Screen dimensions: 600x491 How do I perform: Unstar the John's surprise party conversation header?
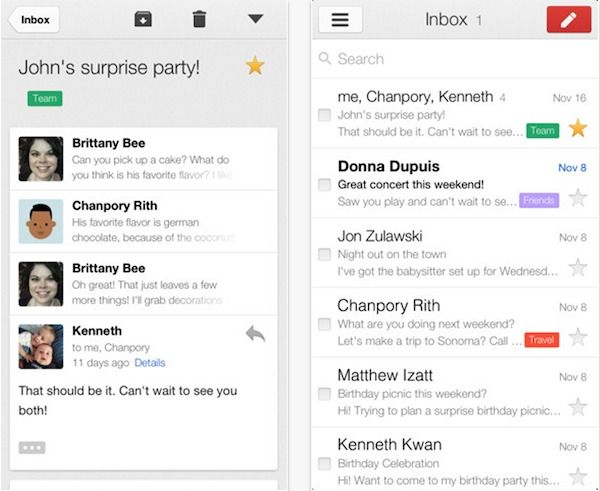pyautogui.click(x=255, y=66)
